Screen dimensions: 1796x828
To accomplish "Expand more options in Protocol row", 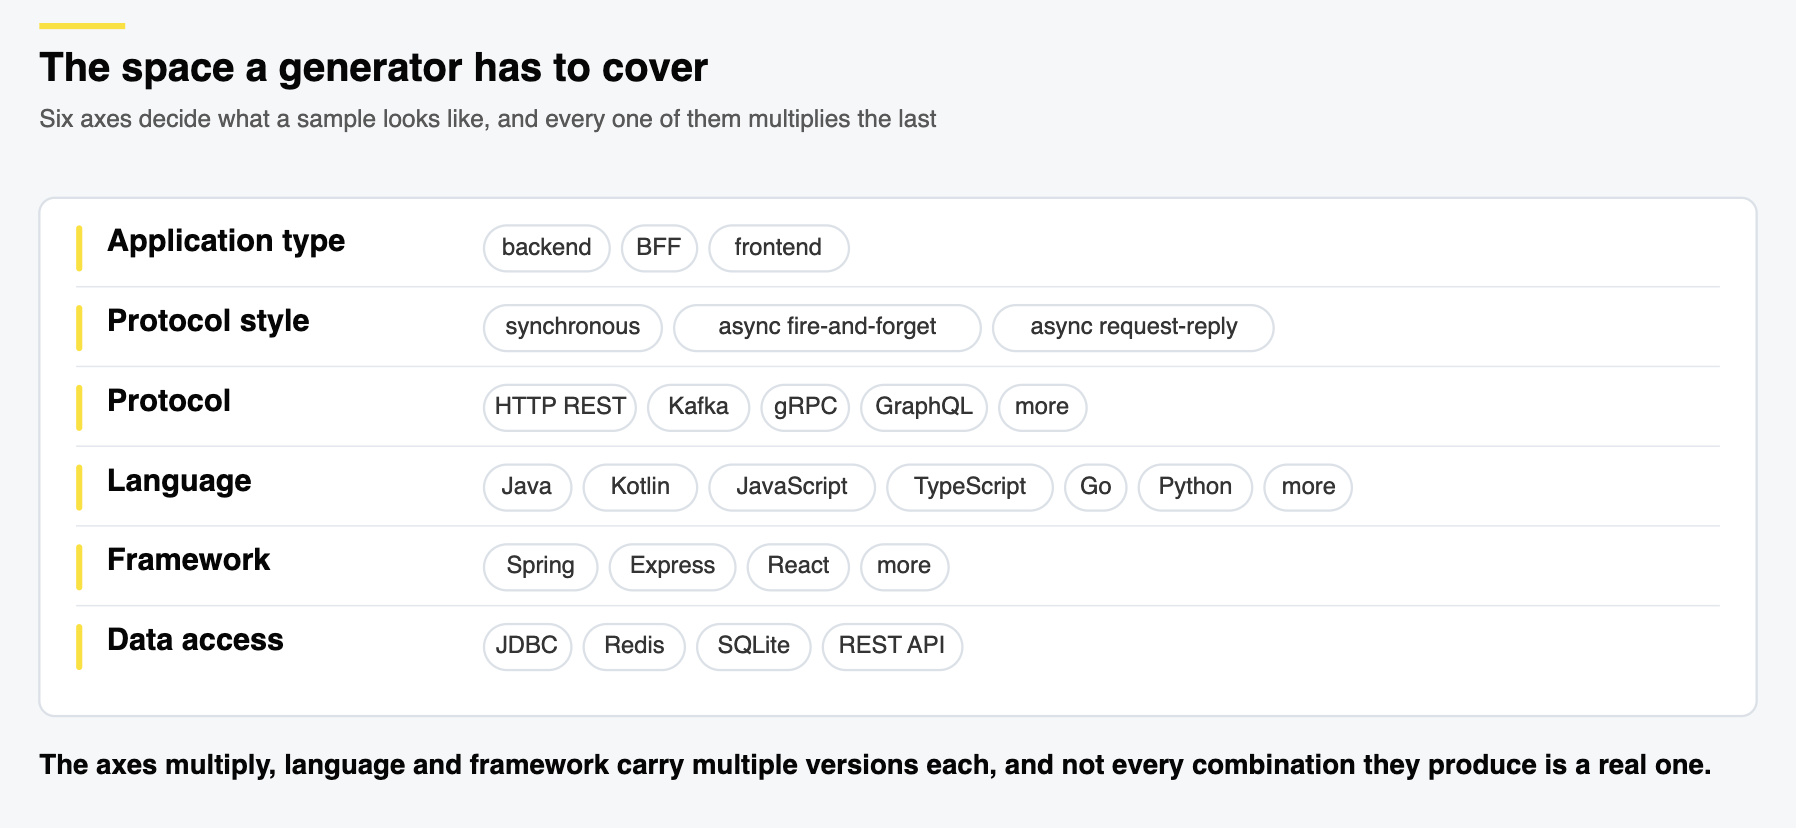I will point(1042,407).
